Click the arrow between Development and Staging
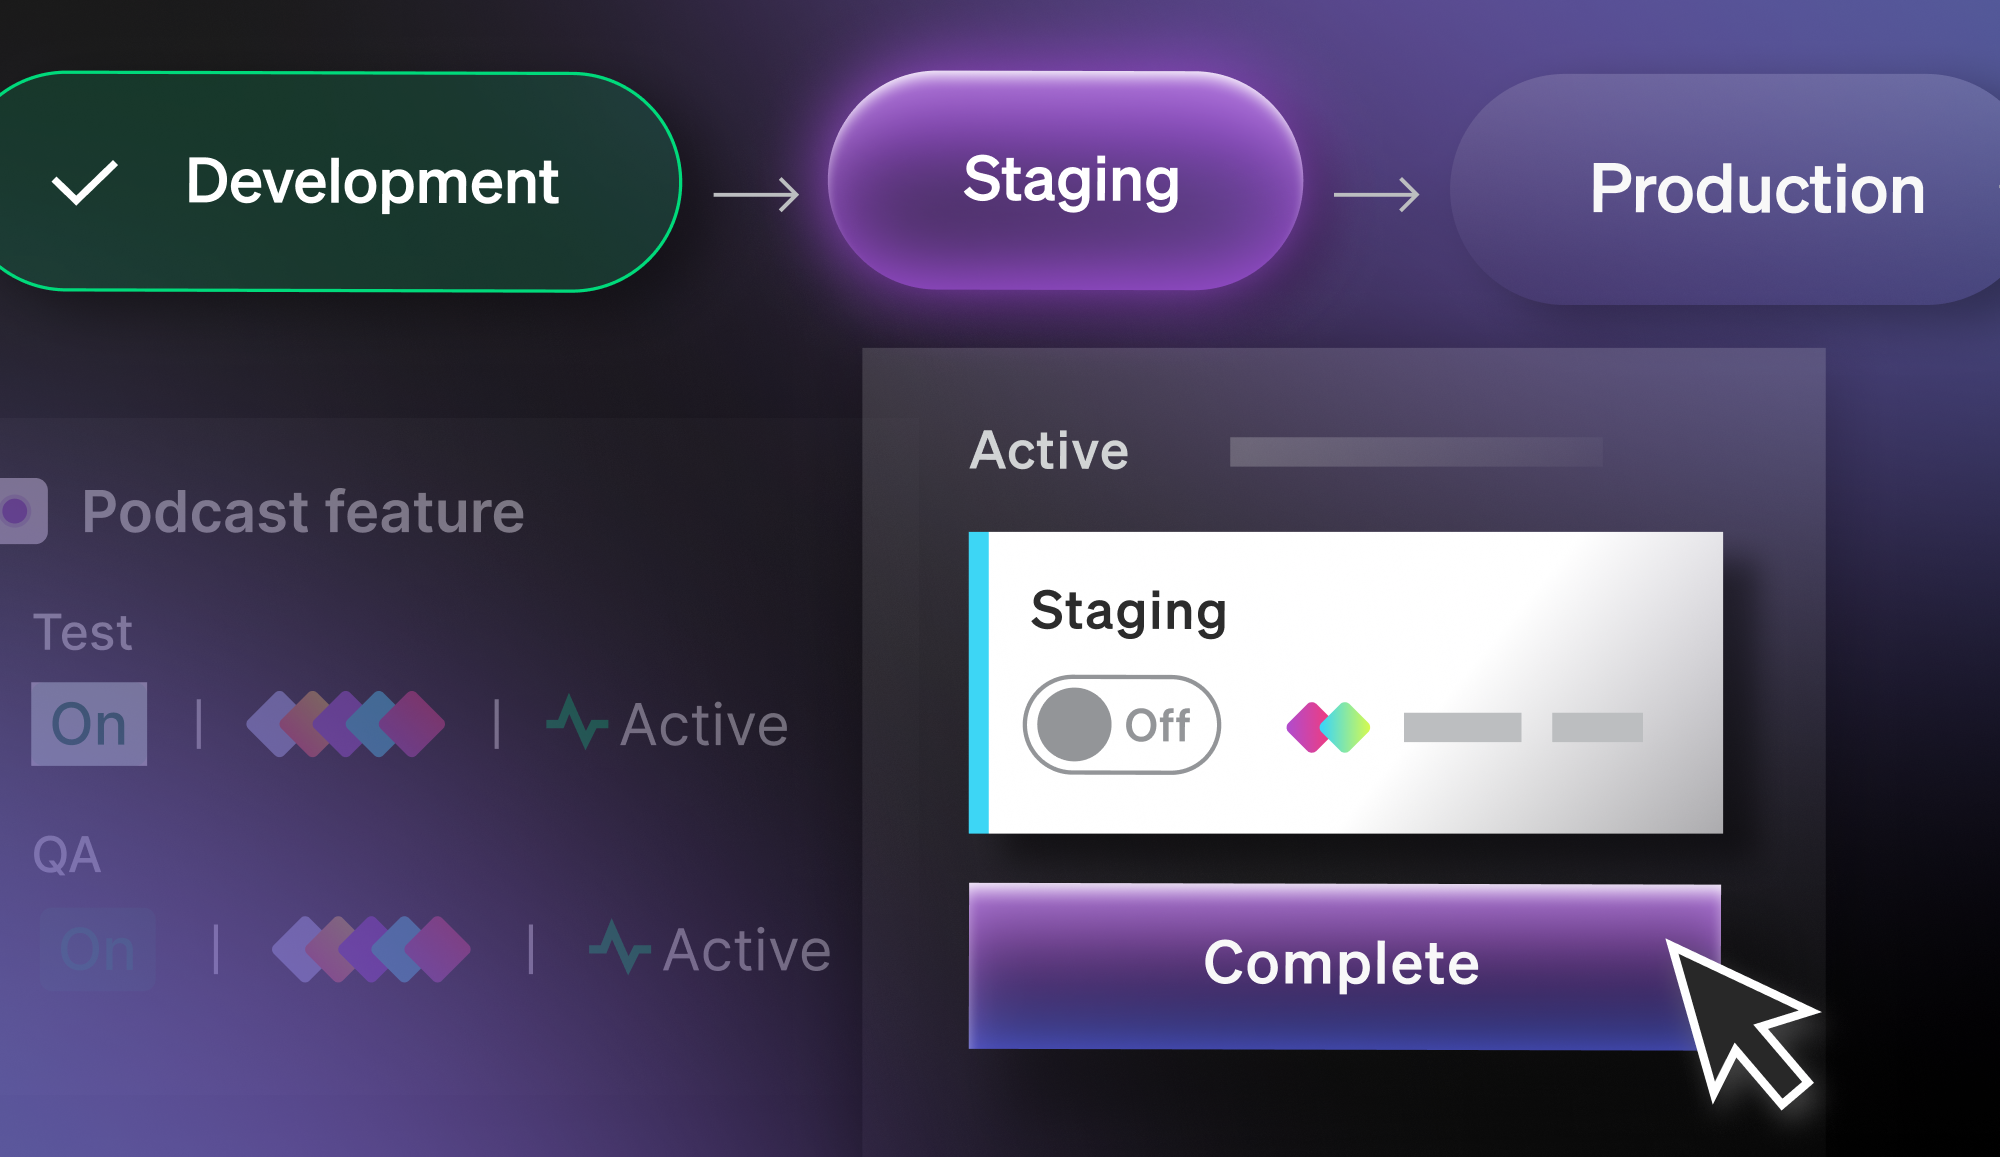The image size is (2000, 1157). pos(756,194)
